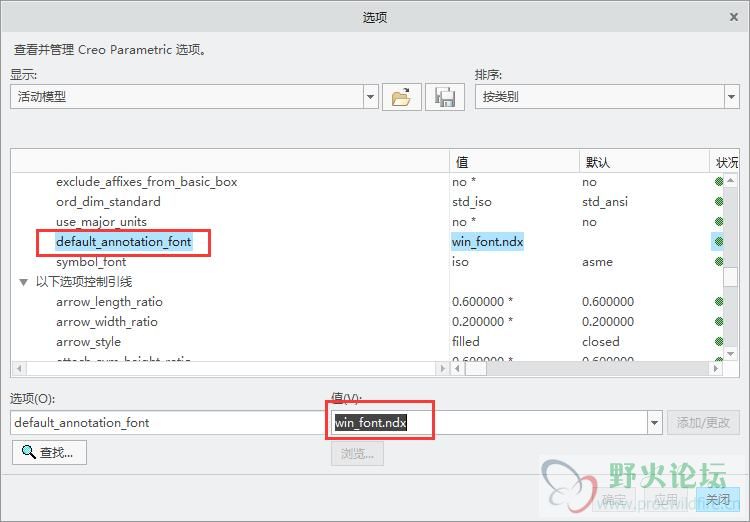Click the std_ansi default value
750x522 pixels.
click(x=605, y=202)
